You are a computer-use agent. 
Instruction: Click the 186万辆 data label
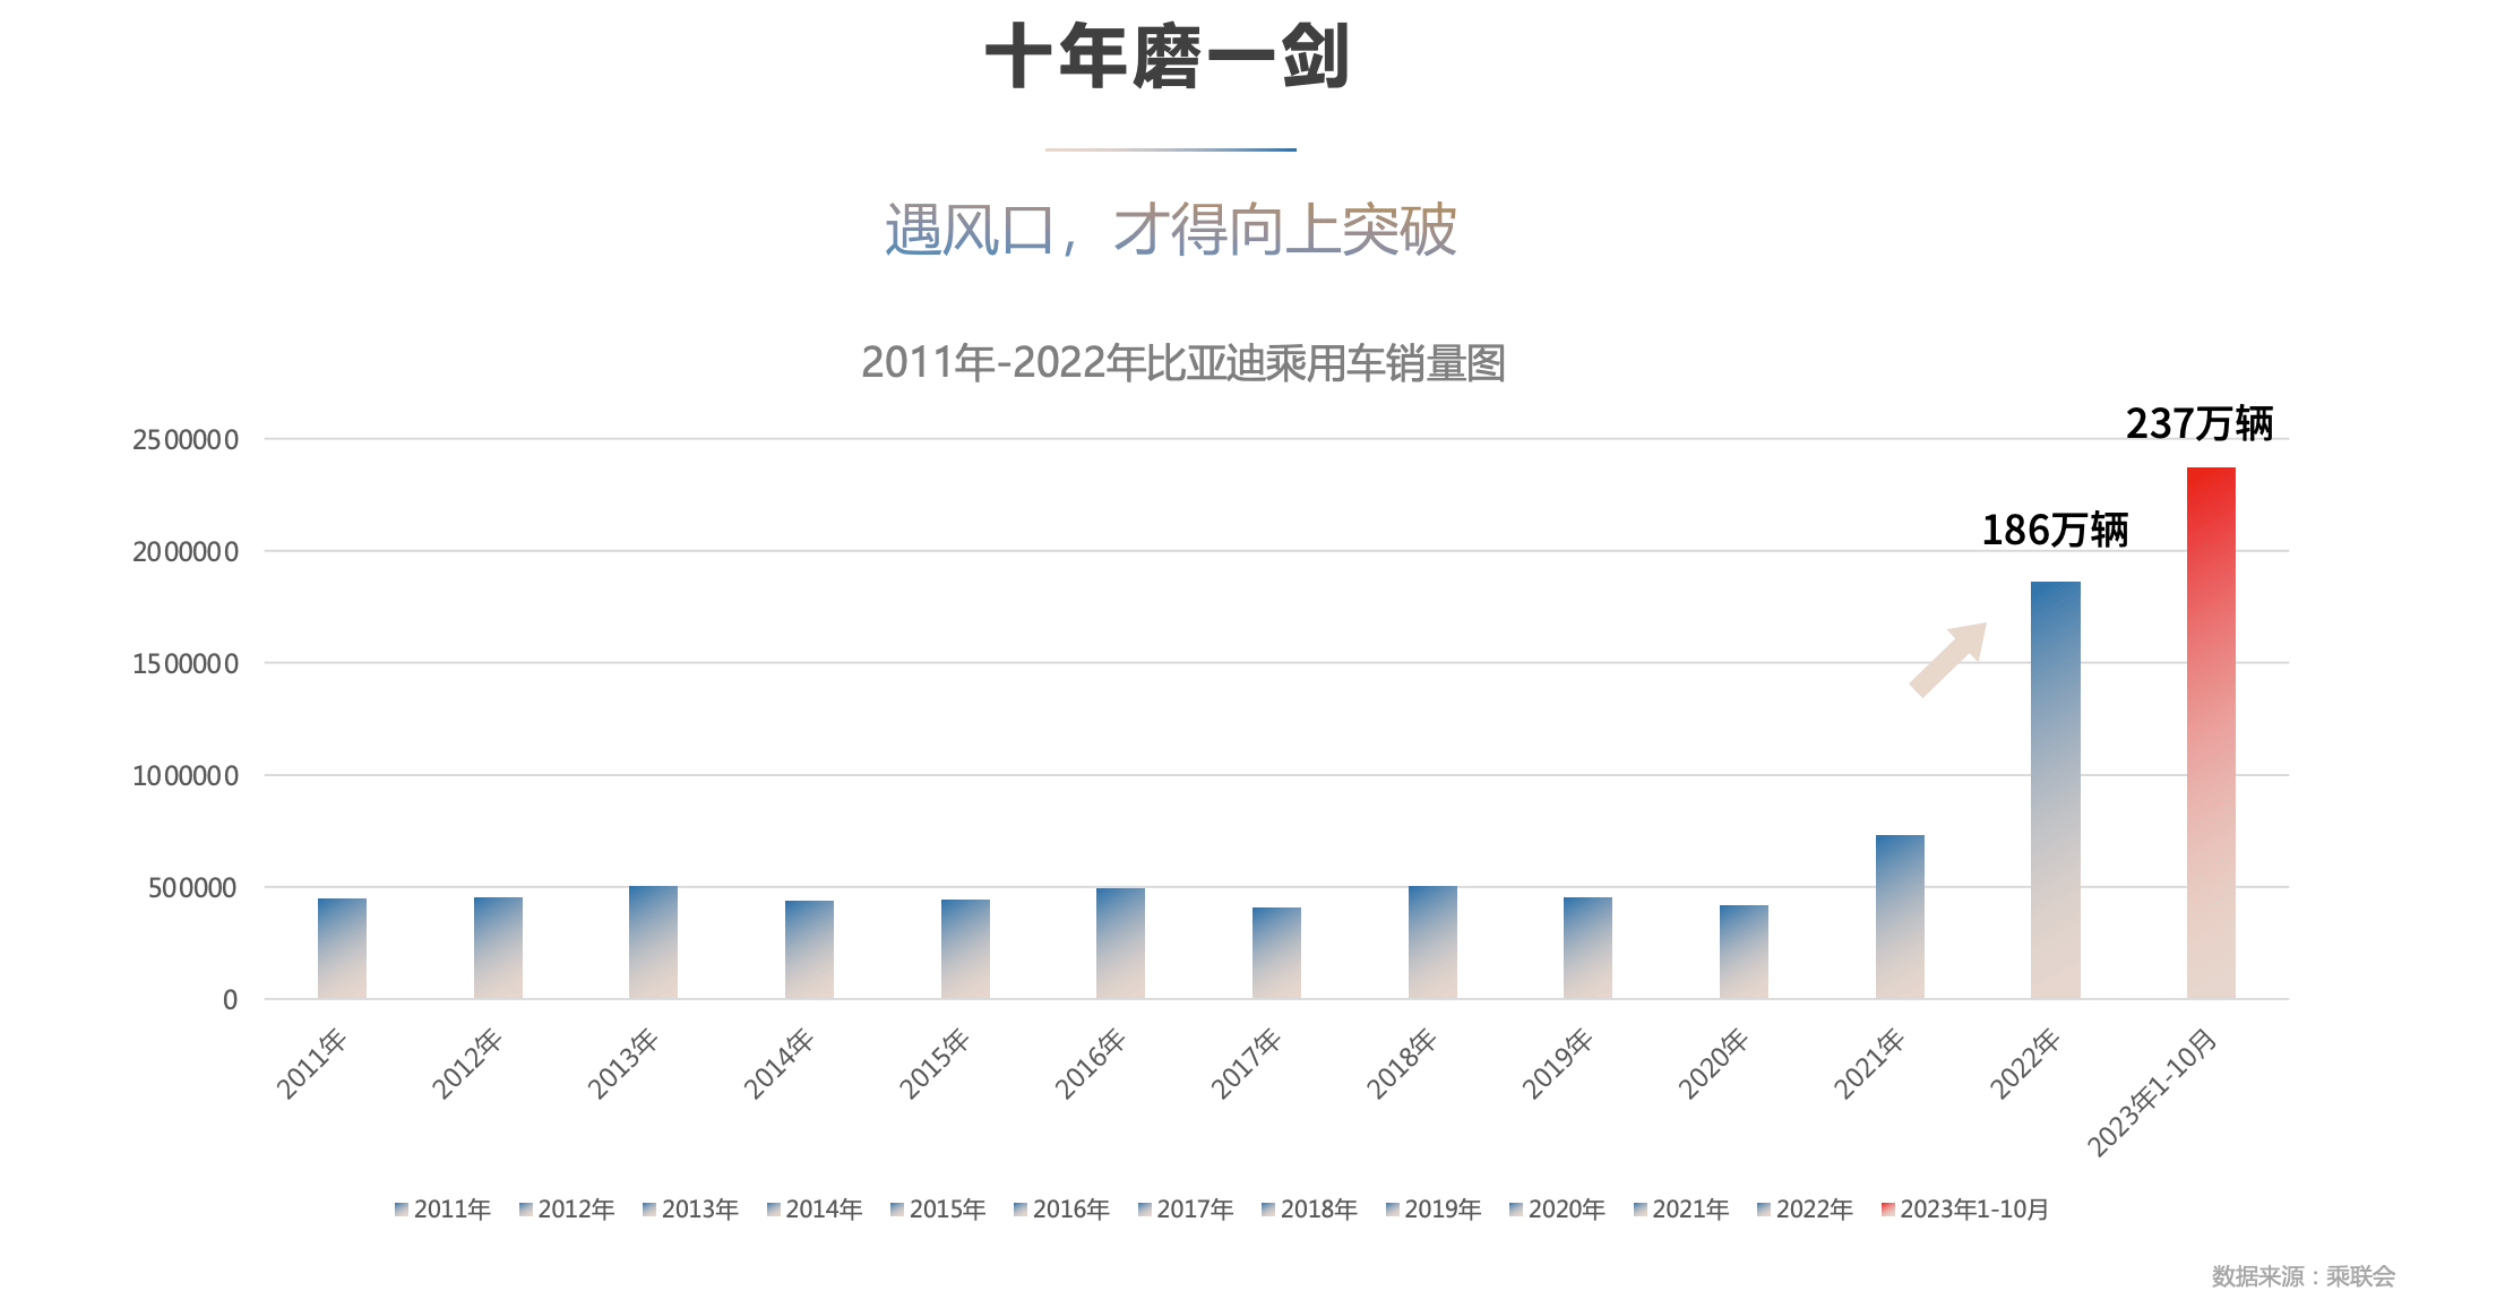point(2055,530)
